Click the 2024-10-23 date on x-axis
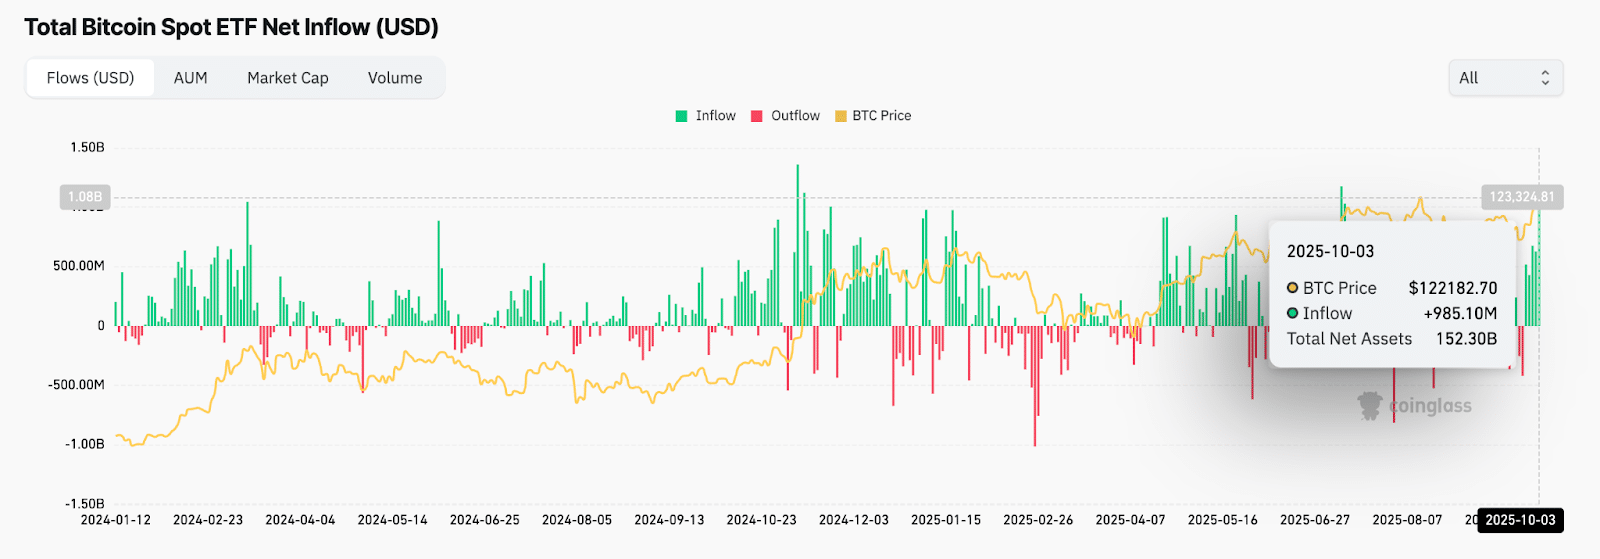 761,520
